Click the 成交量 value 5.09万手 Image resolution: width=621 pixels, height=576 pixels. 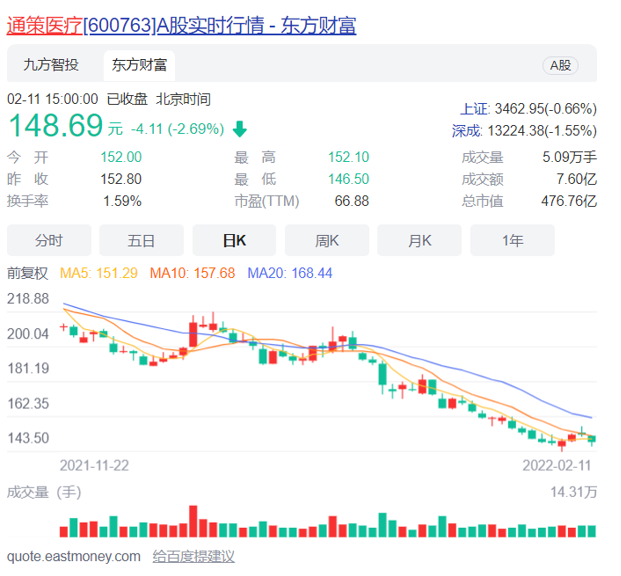click(570, 157)
